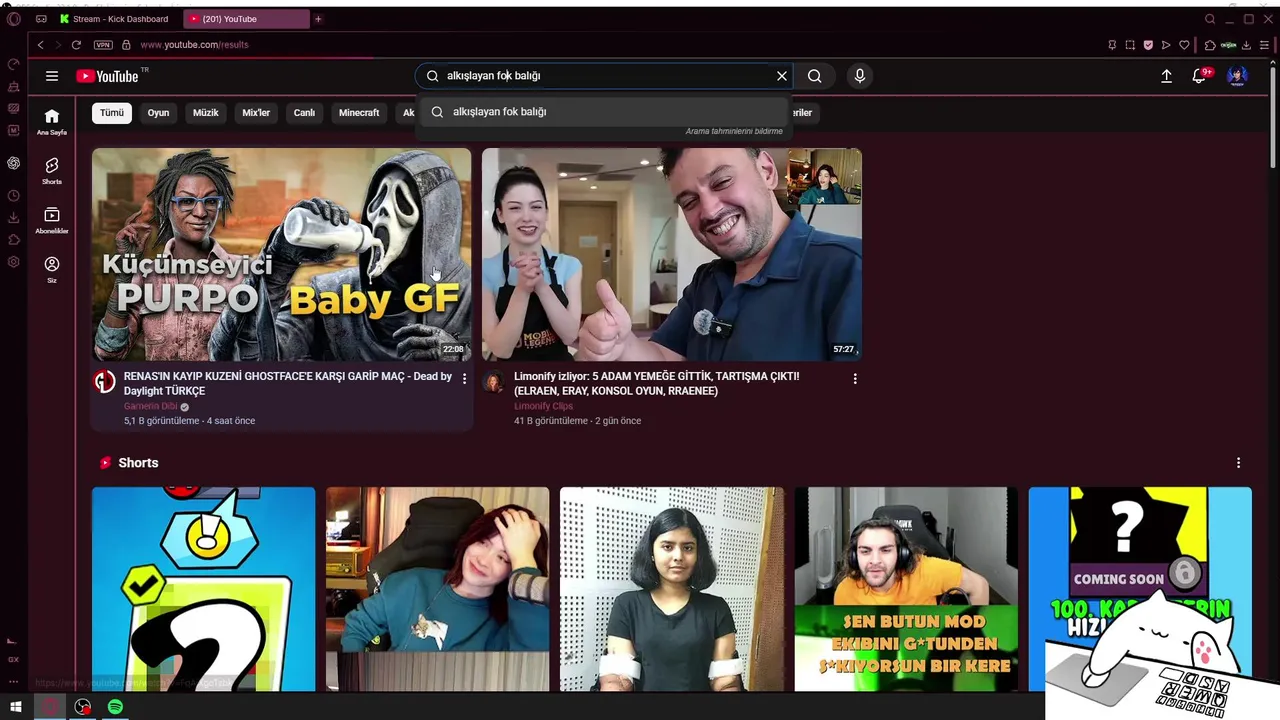Open the YouTube hamburger guide menu
The width and height of the screenshot is (1280, 720).
tap(52, 76)
